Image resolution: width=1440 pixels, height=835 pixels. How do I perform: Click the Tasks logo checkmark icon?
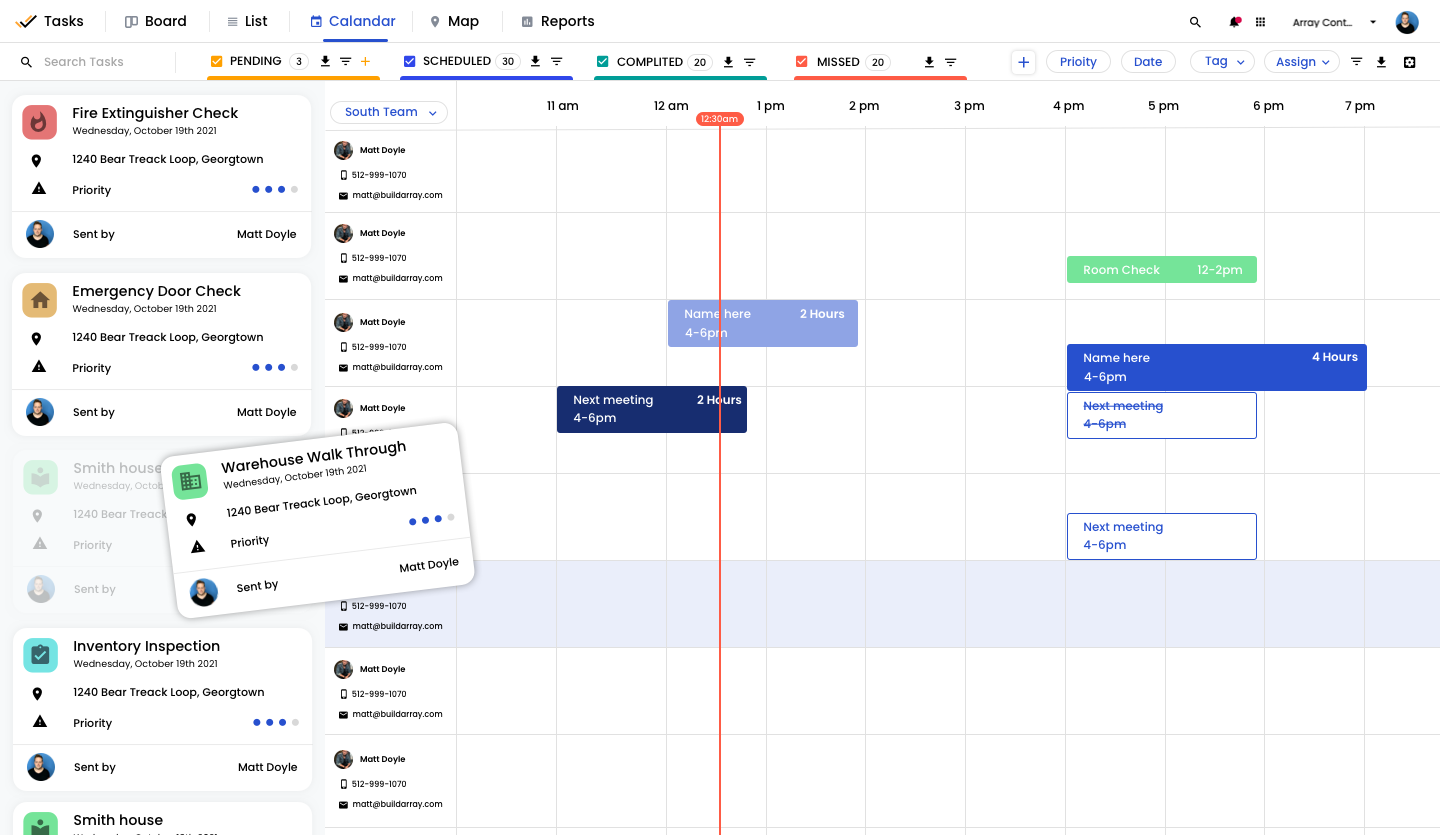[26, 21]
